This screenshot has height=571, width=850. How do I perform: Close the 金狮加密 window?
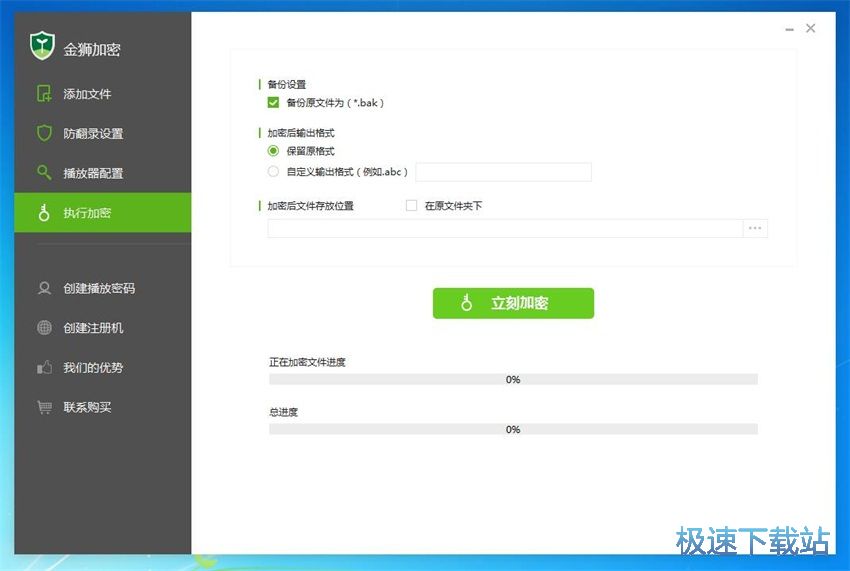[810, 28]
